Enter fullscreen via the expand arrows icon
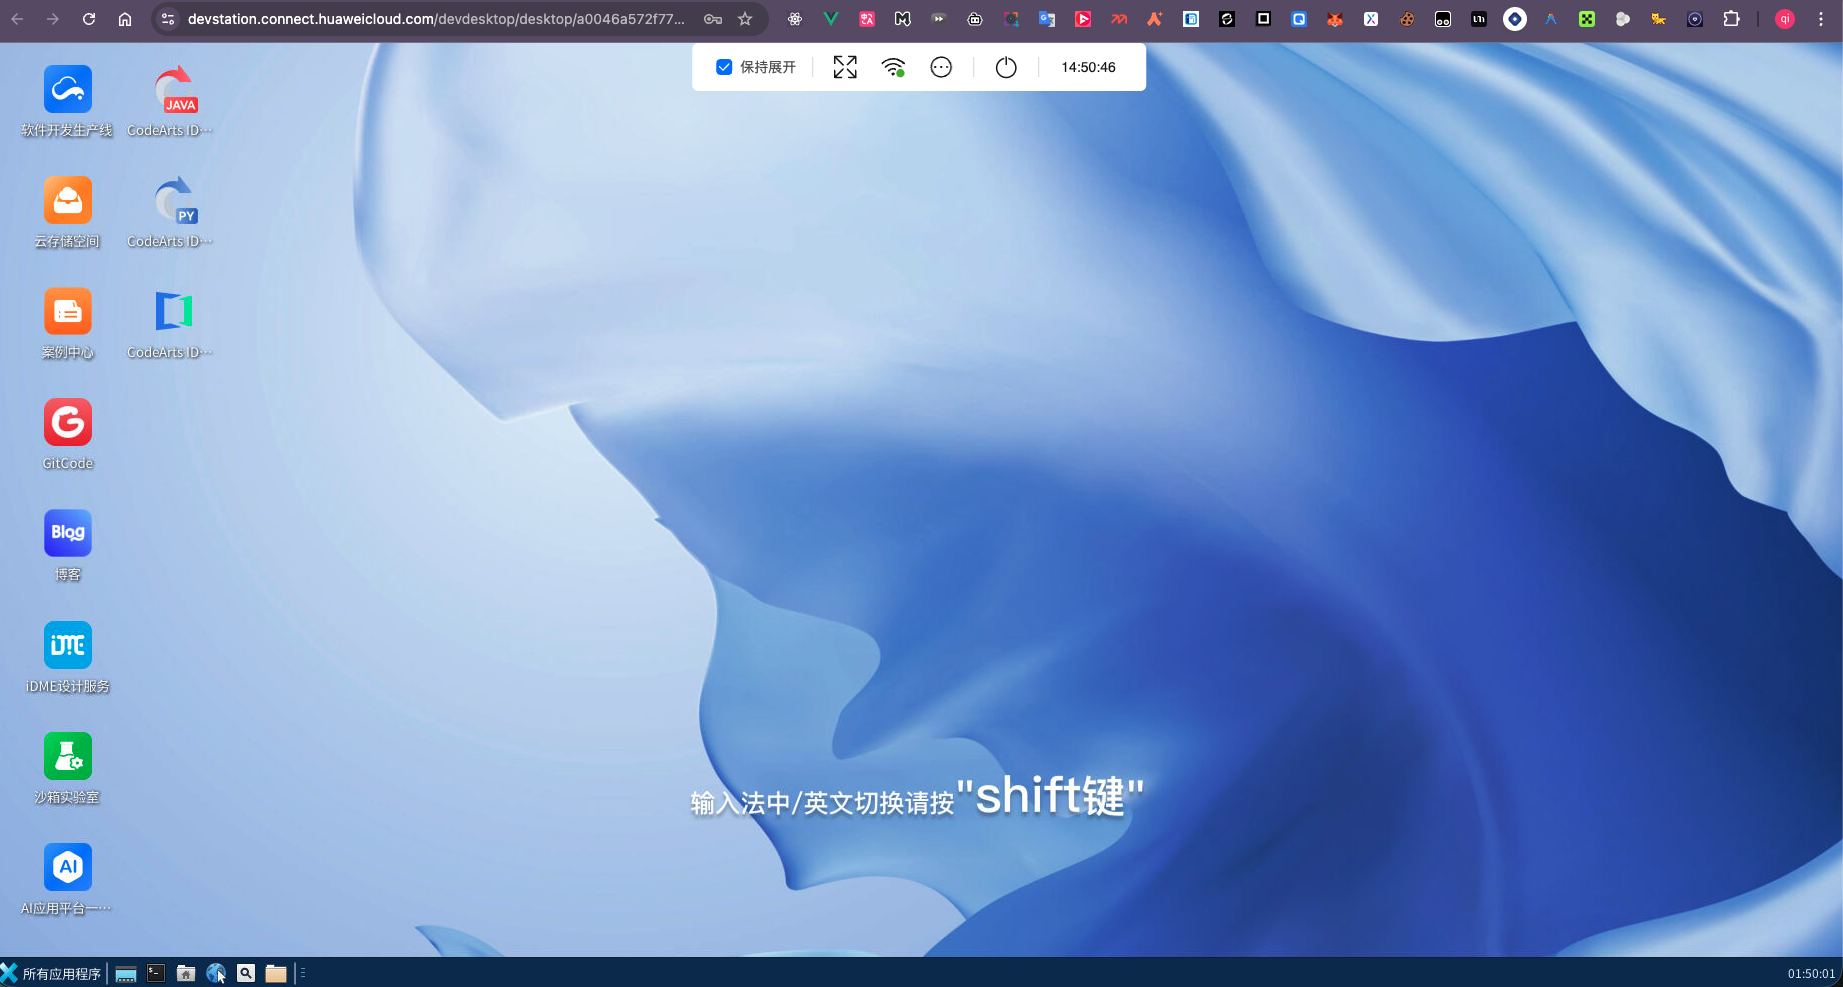Viewport: 1843px width, 987px height. (844, 67)
